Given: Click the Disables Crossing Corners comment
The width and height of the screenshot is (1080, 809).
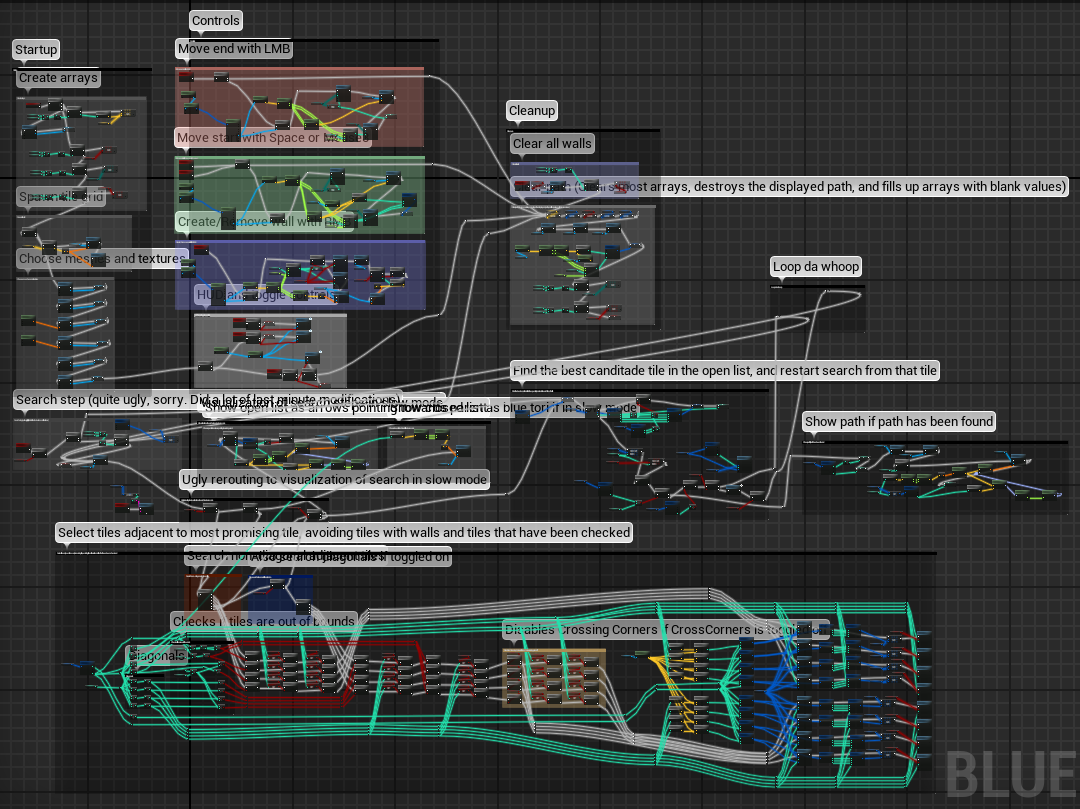Looking at the screenshot, I should coord(665,630).
